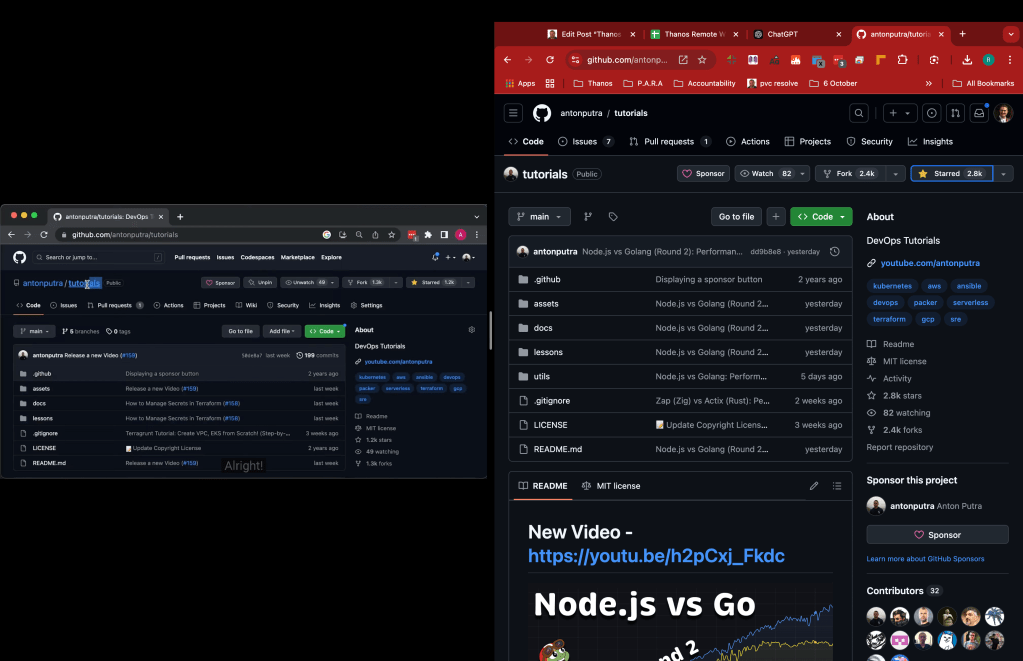This screenshot has width=1023, height=661.
Task: Expand the hidden bookmarks double-chevron overflow
Action: (x=928, y=84)
